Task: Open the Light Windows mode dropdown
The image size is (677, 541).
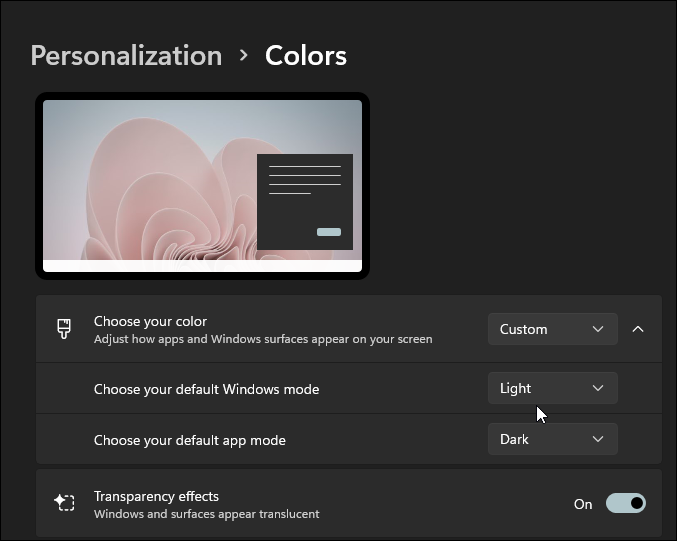Action: [x=552, y=388]
